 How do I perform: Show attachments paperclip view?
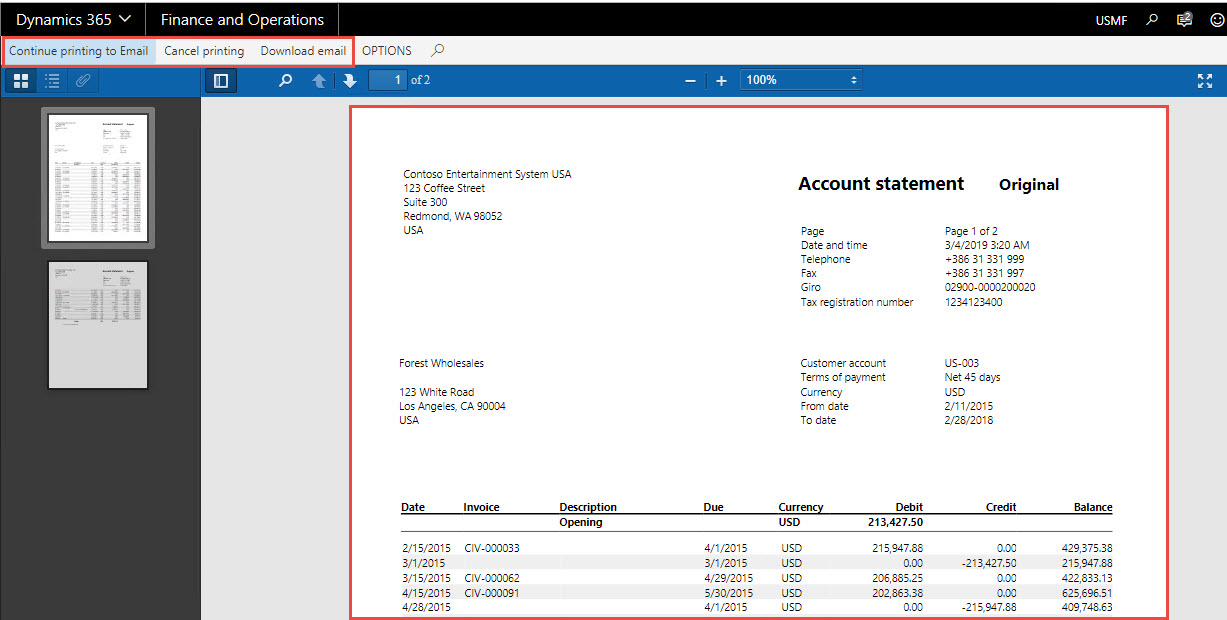(83, 81)
